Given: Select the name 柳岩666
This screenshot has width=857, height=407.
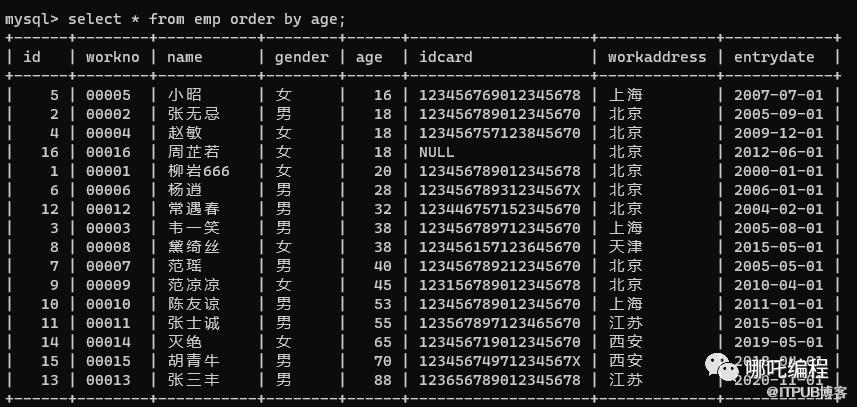Looking at the screenshot, I should coord(198,171).
